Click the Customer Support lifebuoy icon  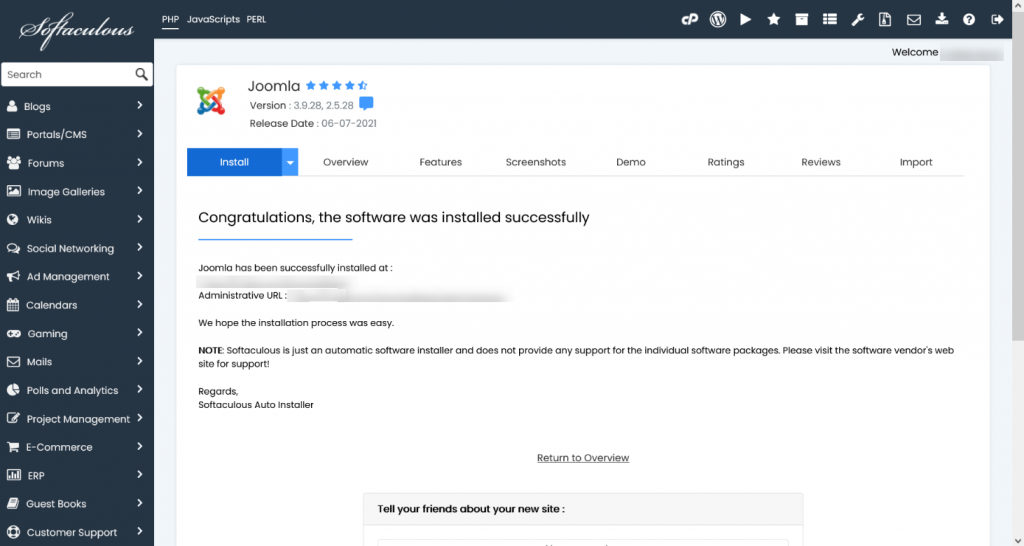(12, 532)
